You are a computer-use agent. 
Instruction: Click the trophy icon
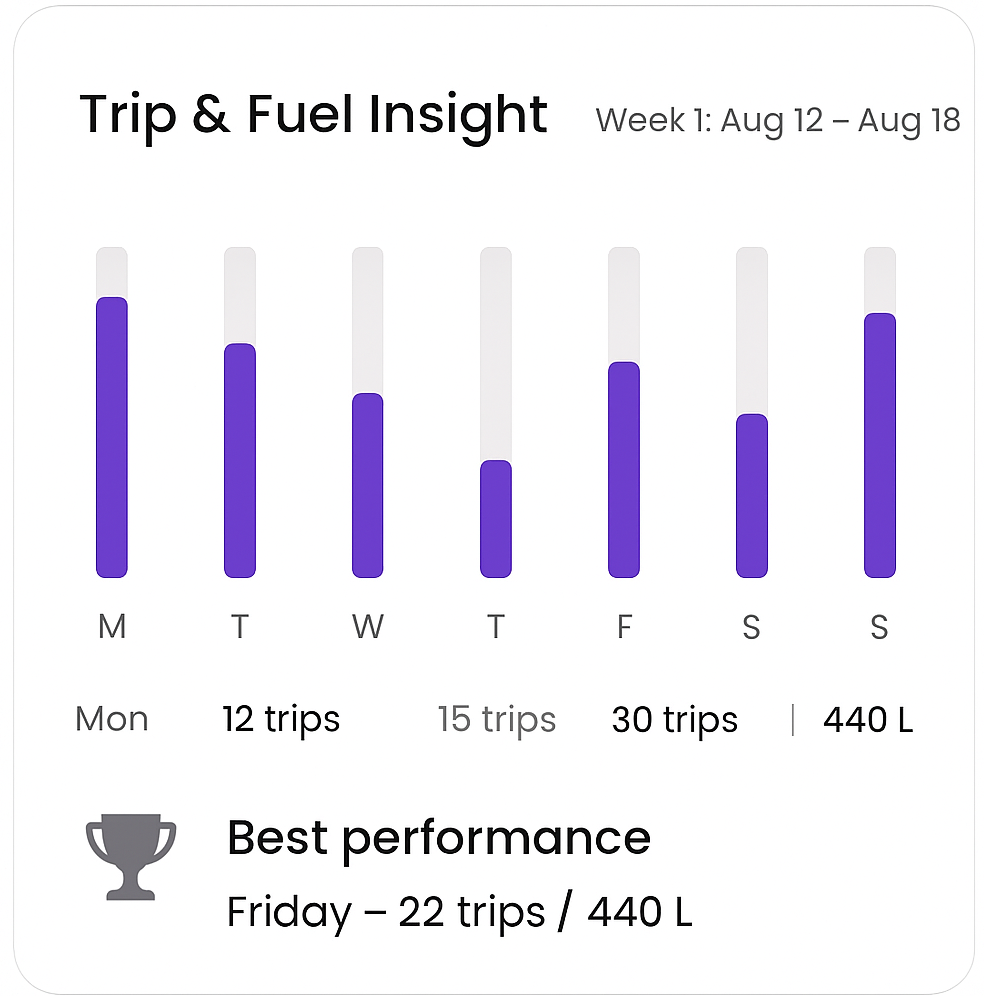[x=131, y=856]
